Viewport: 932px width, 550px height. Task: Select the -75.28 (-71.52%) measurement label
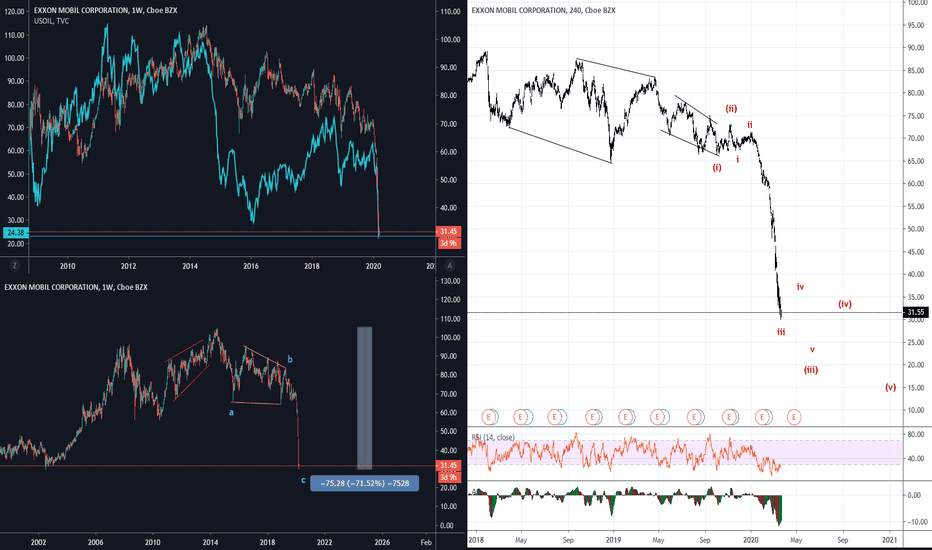(x=364, y=483)
